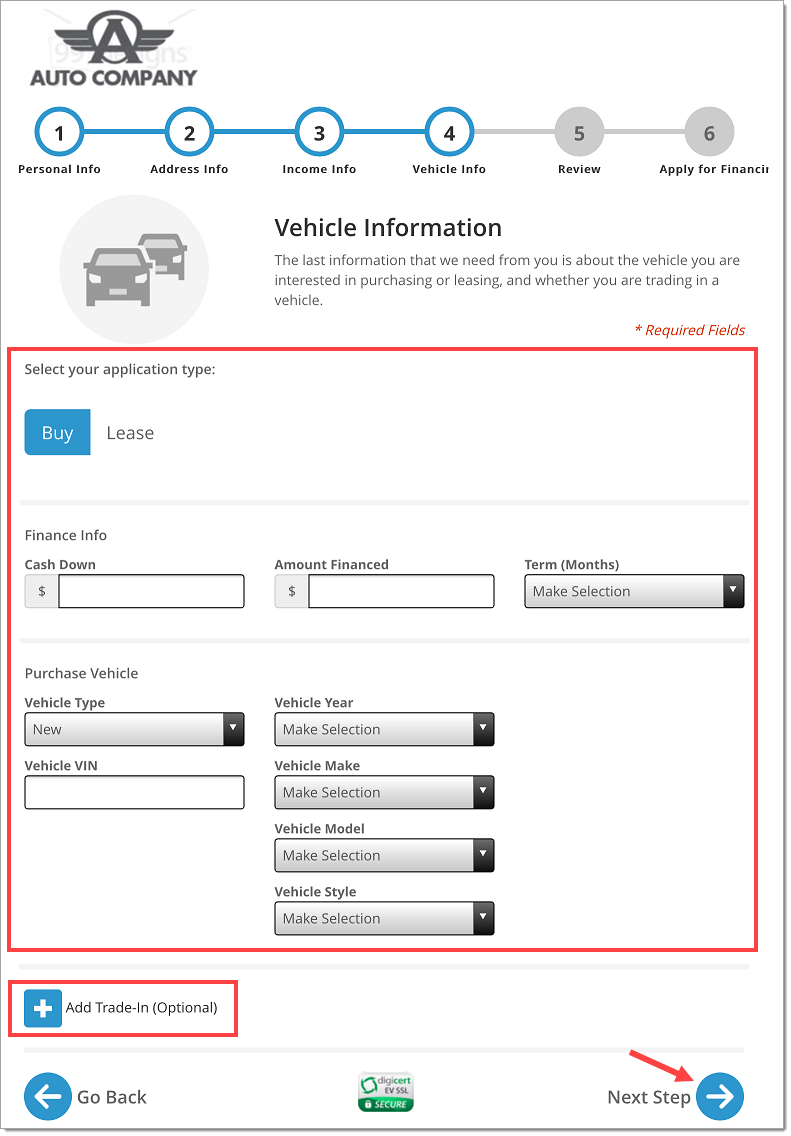Click the Finance Info section label

(66, 535)
